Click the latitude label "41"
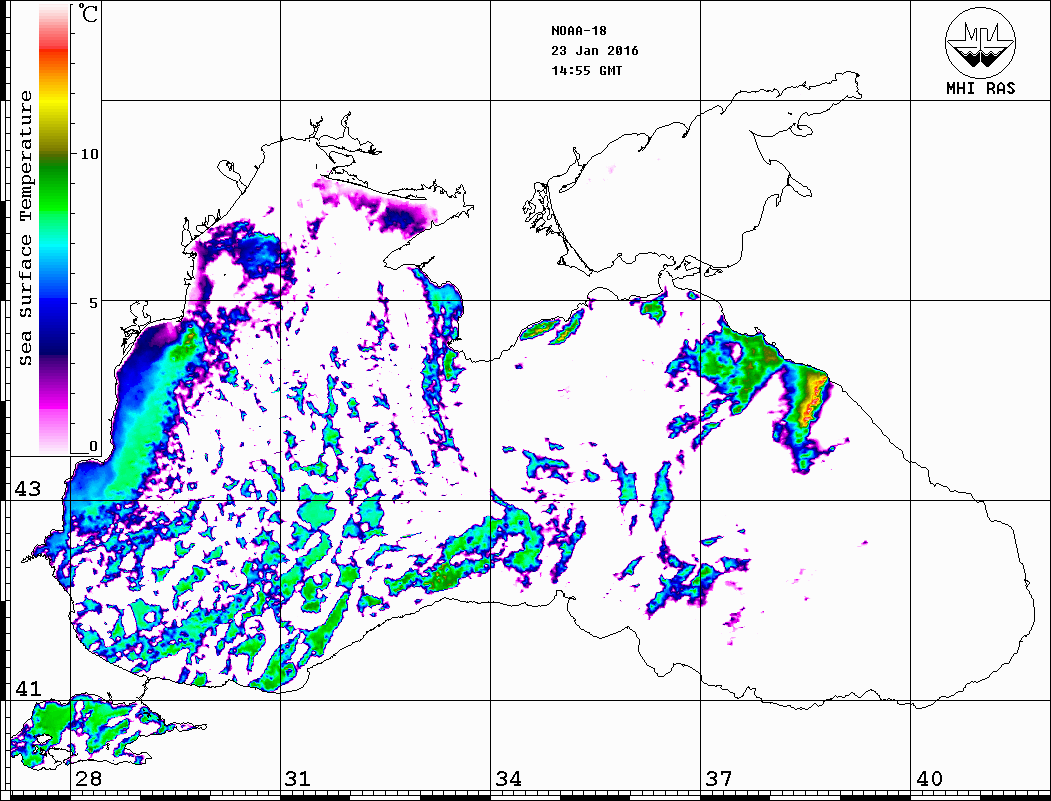This screenshot has height=801, width=1051. pyautogui.click(x=28, y=688)
